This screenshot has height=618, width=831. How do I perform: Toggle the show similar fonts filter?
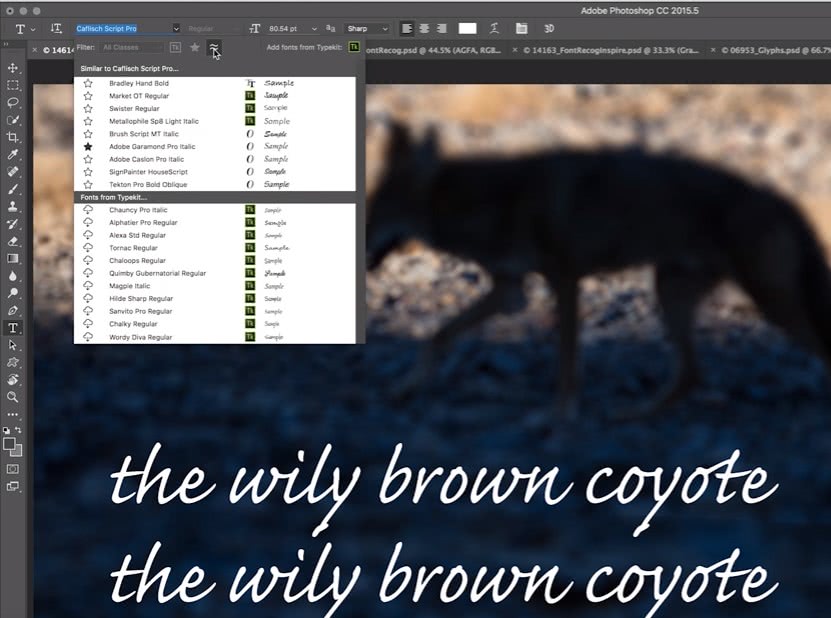pyautogui.click(x=214, y=48)
